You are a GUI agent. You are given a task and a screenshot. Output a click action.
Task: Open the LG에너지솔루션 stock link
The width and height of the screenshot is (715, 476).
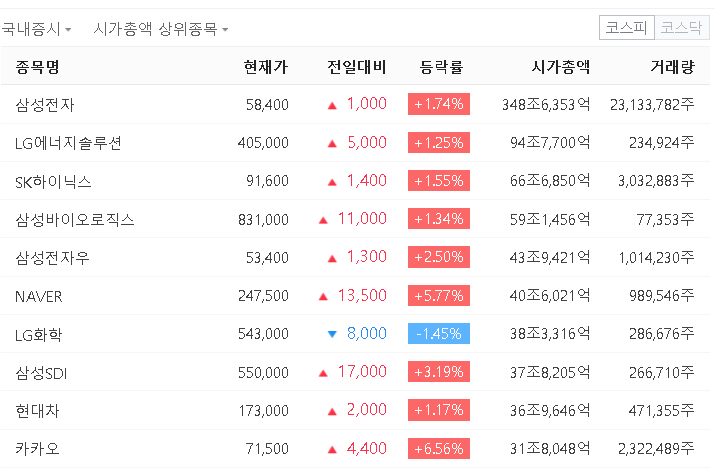pyautogui.click(x=69, y=143)
